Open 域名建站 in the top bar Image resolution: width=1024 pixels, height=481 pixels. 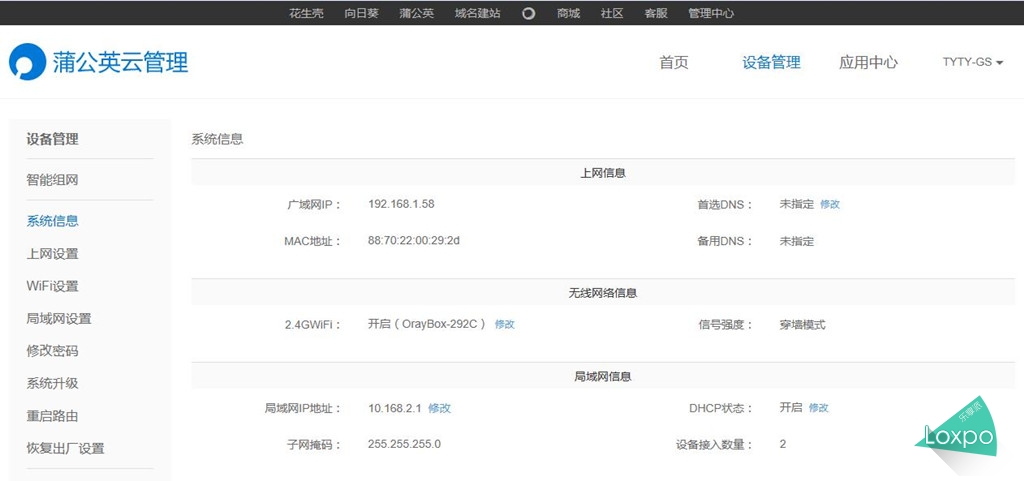[x=477, y=13]
